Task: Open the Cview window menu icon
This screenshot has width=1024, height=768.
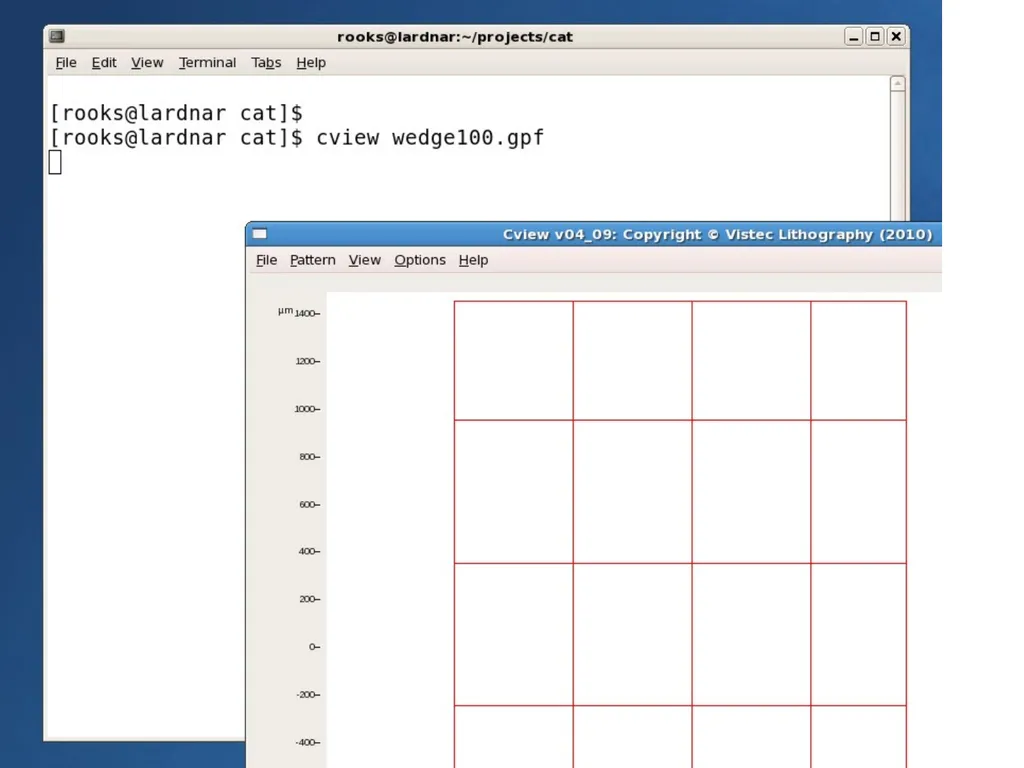Action: pos(260,234)
